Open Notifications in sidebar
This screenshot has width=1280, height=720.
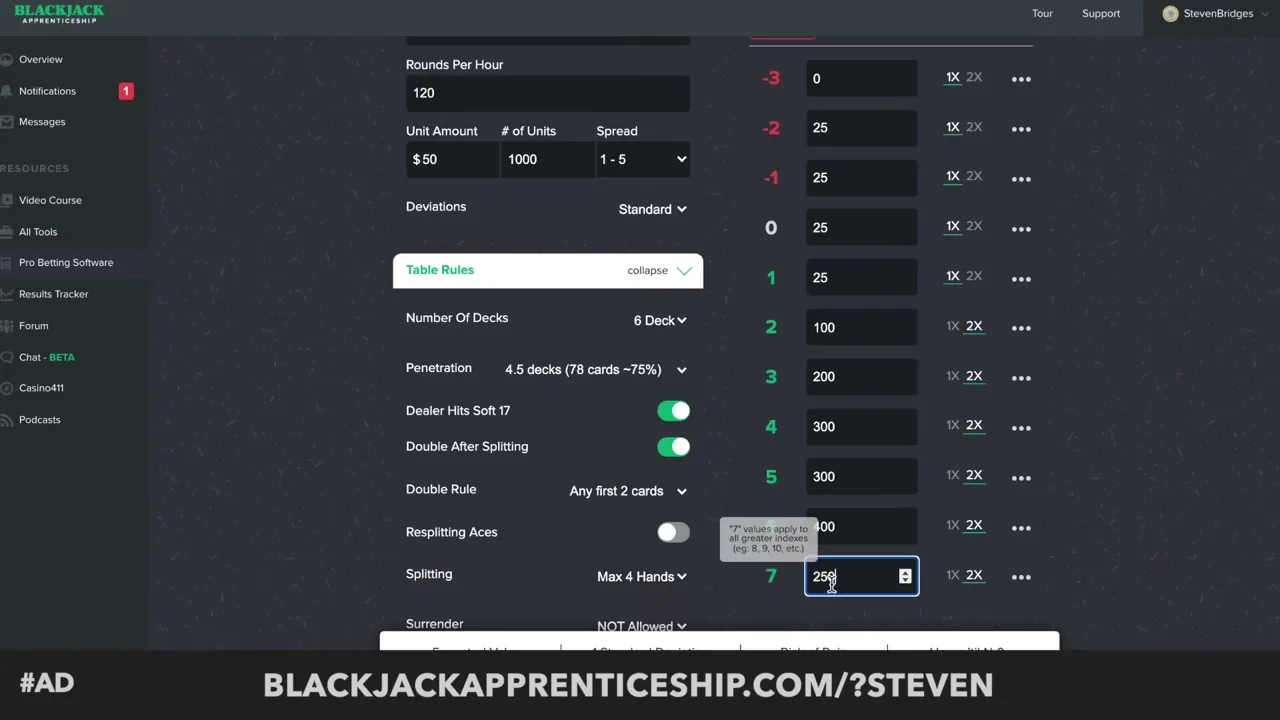(47, 91)
